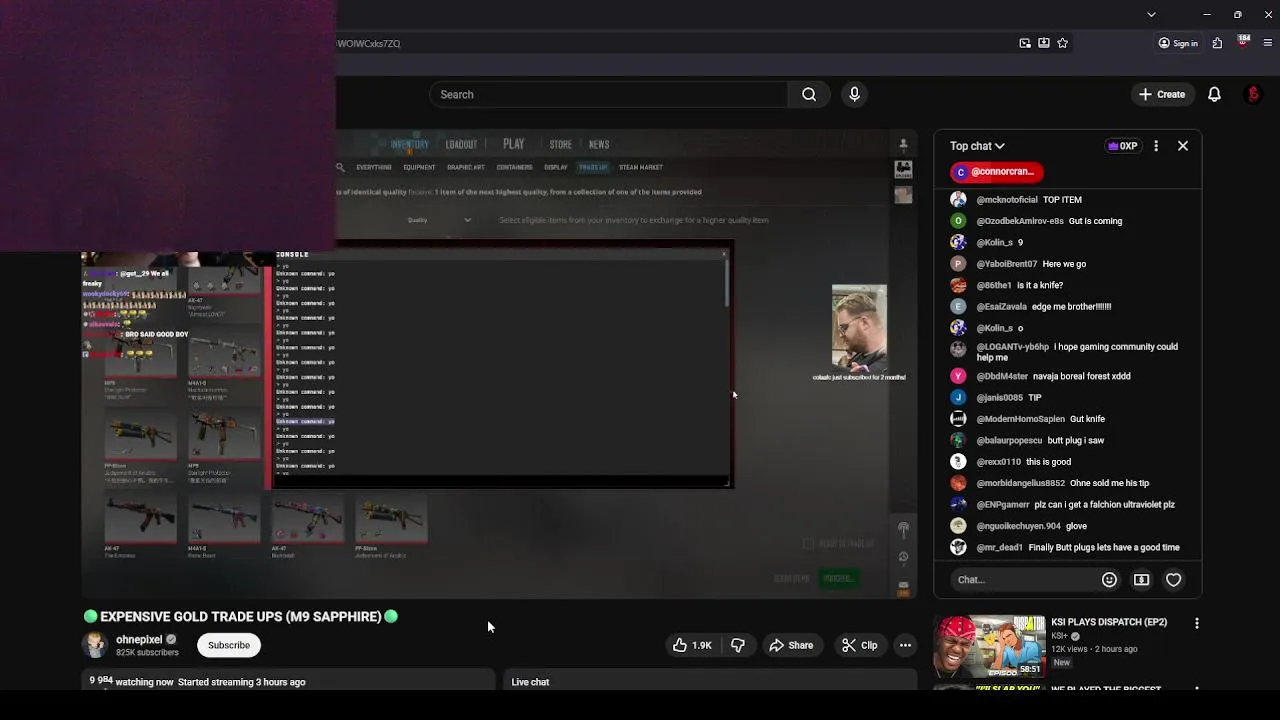The image size is (1280, 720).
Task: Click the Create button
Action: 1161,94
